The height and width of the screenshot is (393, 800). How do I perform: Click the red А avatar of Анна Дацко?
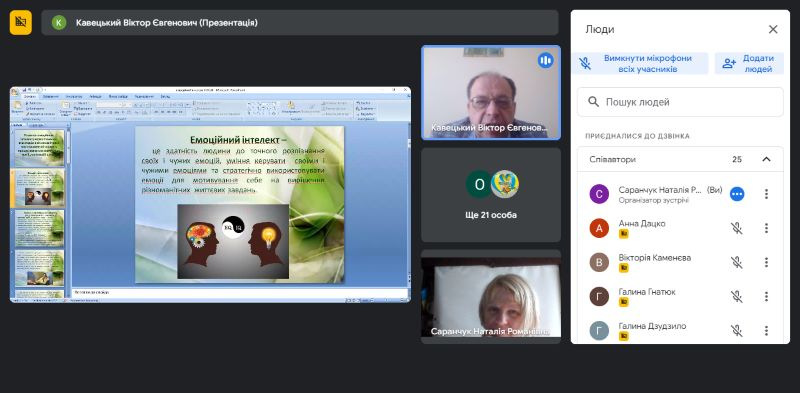(x=599, y=228)
